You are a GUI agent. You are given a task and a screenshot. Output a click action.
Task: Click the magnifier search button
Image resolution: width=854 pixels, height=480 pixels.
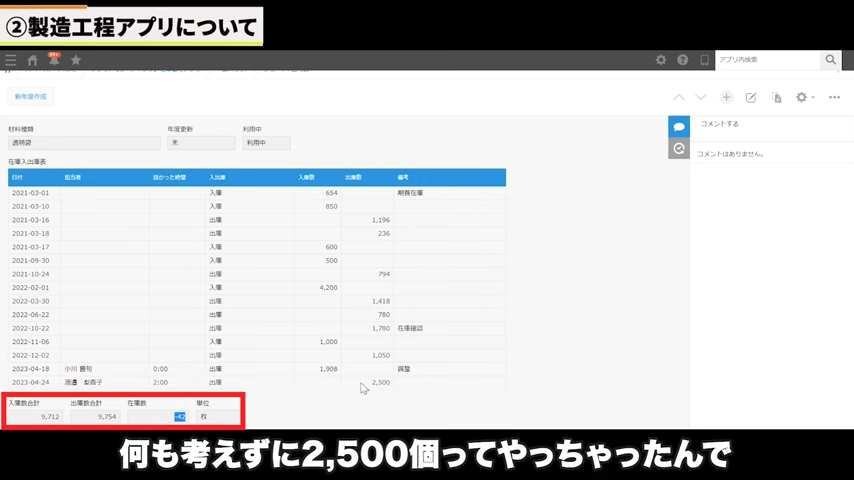(831, 60)
